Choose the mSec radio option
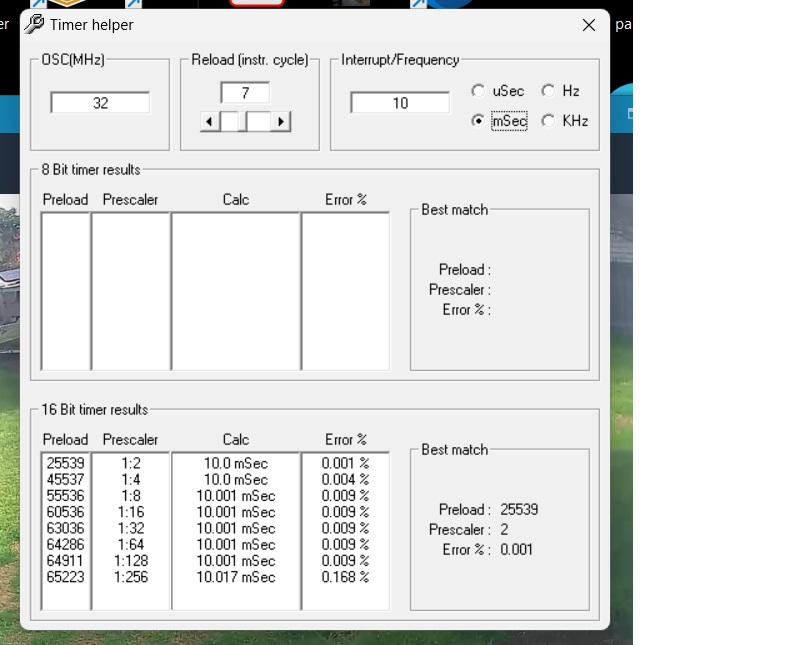Screen dimensions: 812x645 tap(479, 121)
